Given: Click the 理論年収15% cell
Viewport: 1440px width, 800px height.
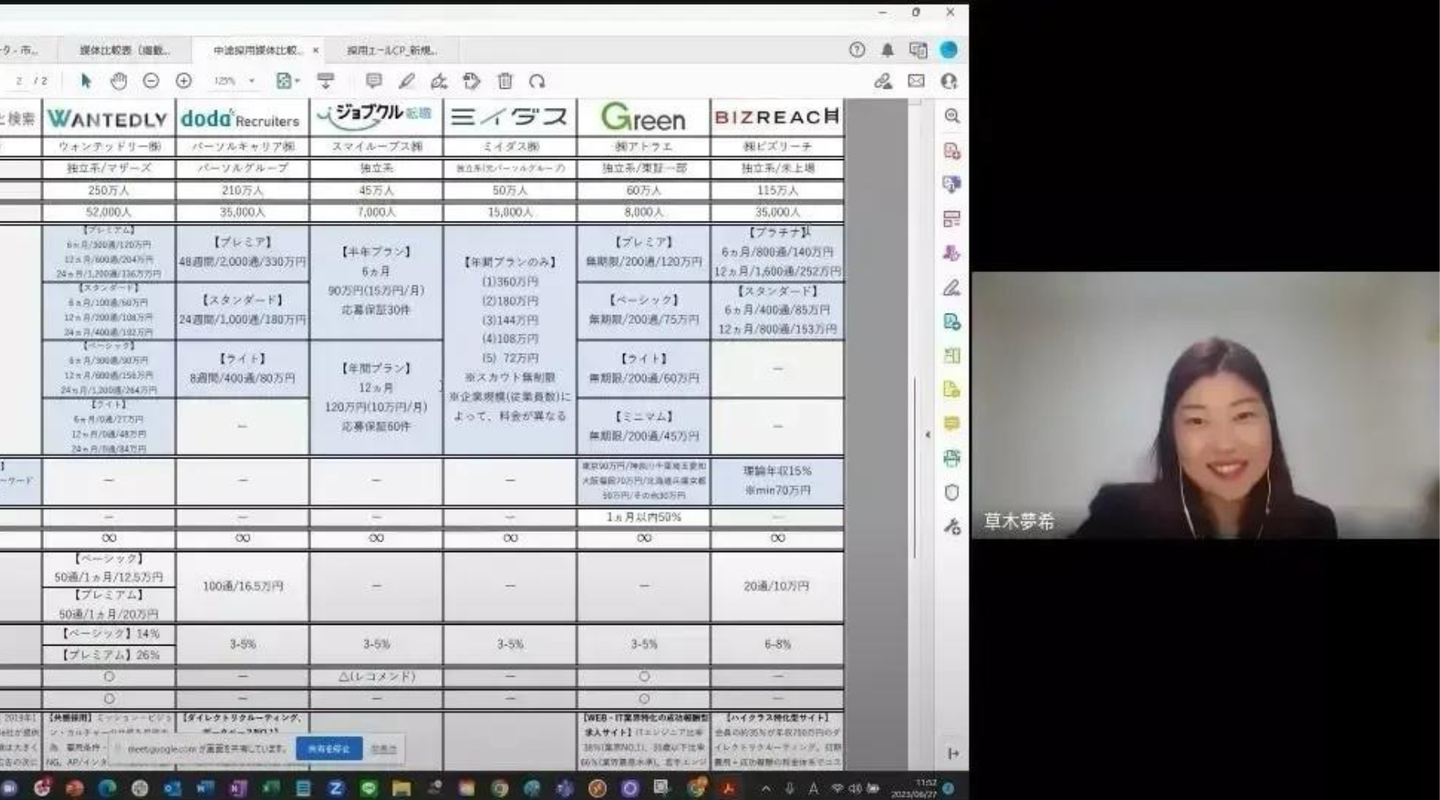Looking at the screenshot, I should [x=777, y=481].
